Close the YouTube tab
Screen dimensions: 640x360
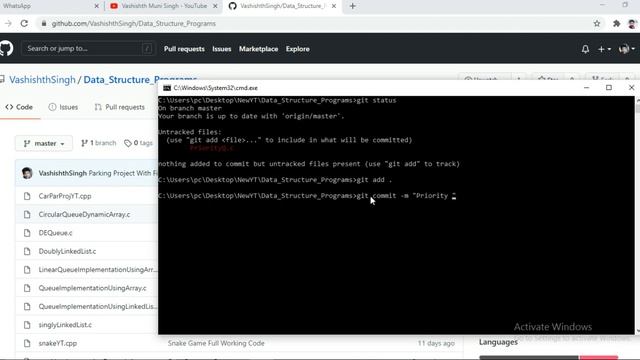pyautogui.click(x=215, y=6)
